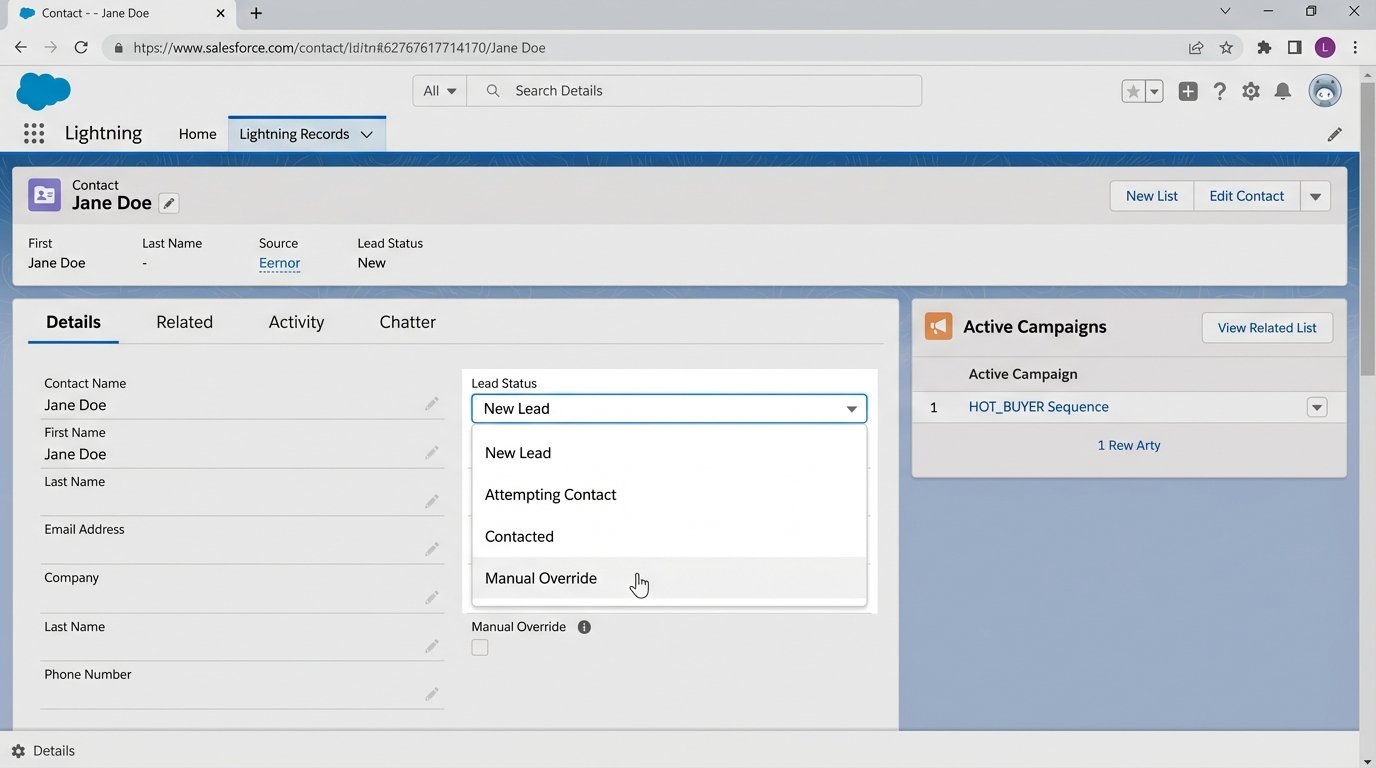Open the dropdown beside Edit Contact
1376x768 pixels.
click(x=1315, y=196)
